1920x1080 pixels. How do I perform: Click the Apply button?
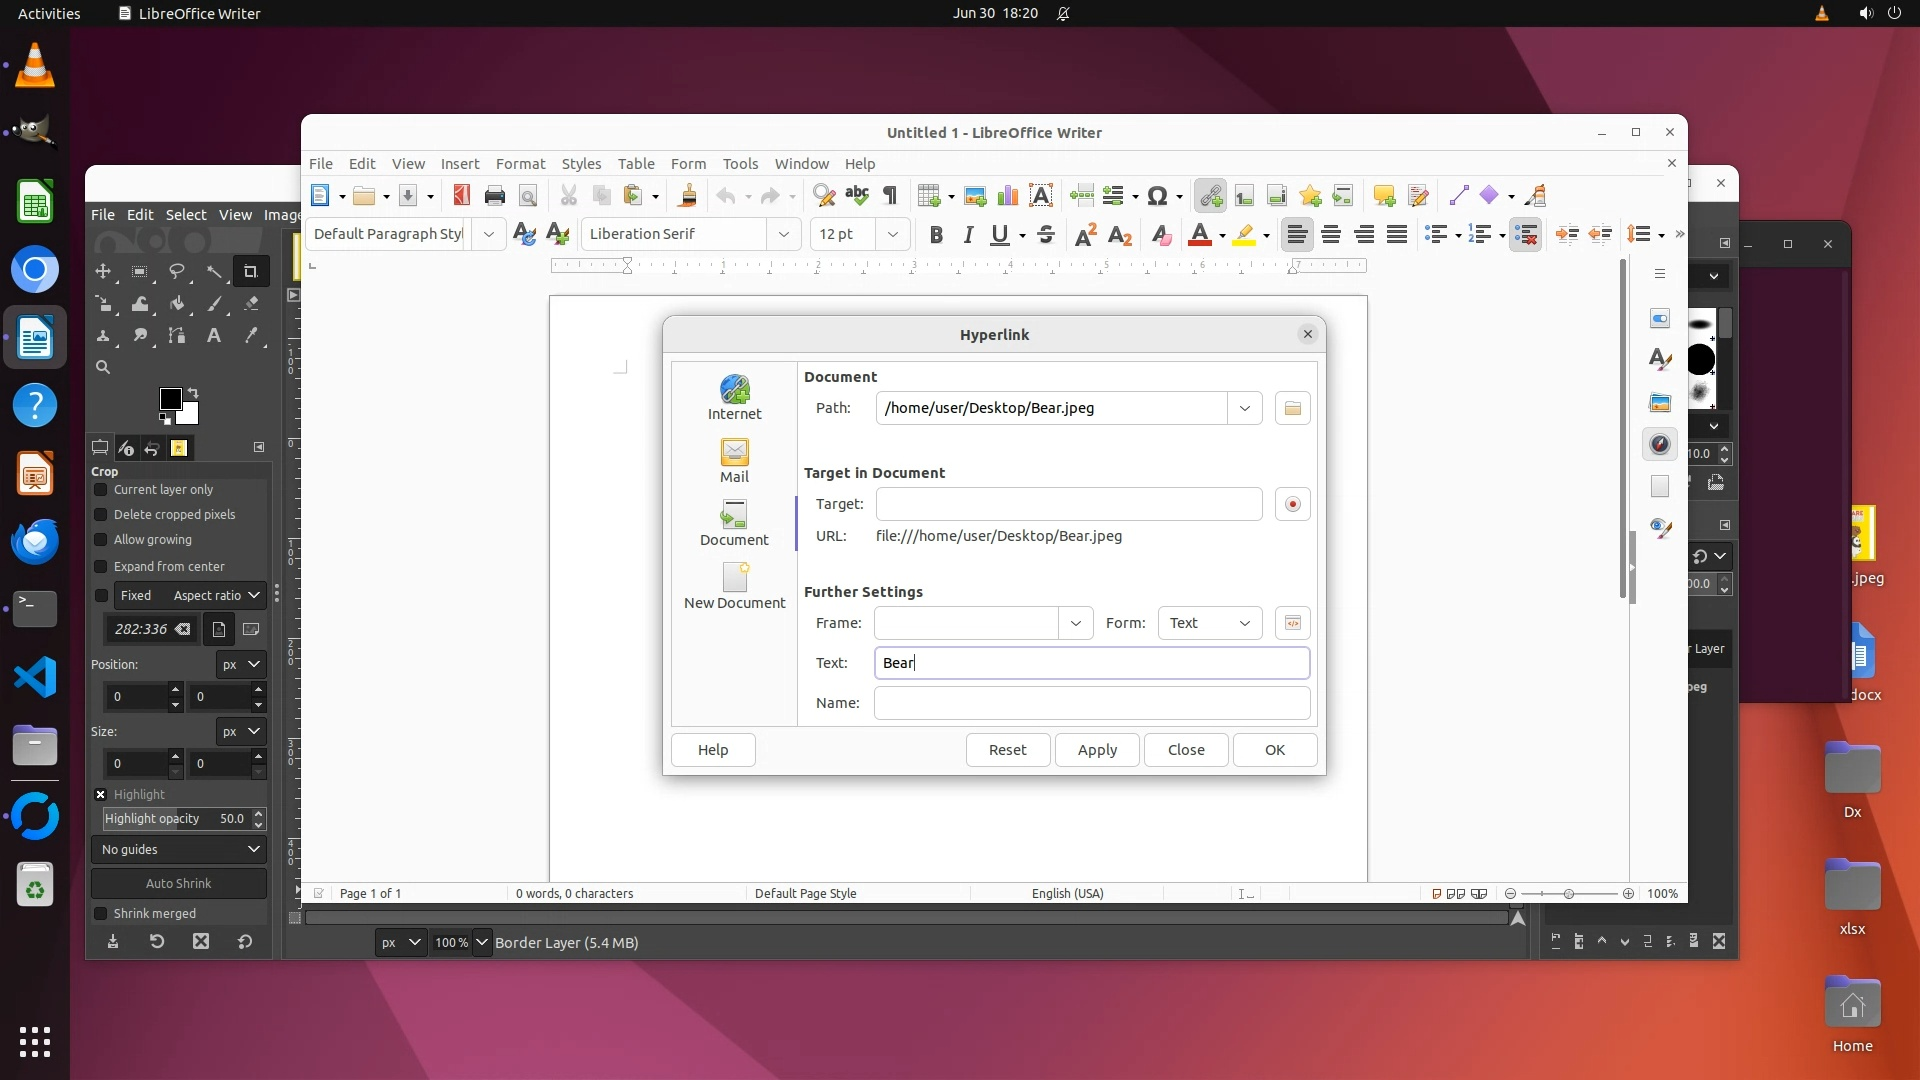tap(1097, 750)
